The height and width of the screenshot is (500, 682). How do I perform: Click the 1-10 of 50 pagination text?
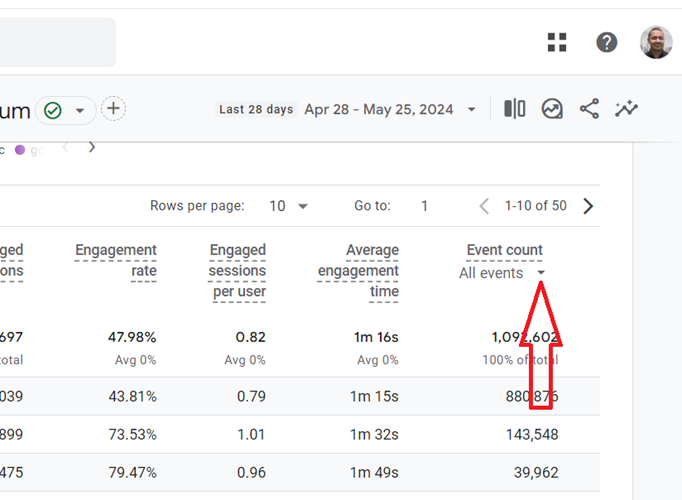coord(535,206)
